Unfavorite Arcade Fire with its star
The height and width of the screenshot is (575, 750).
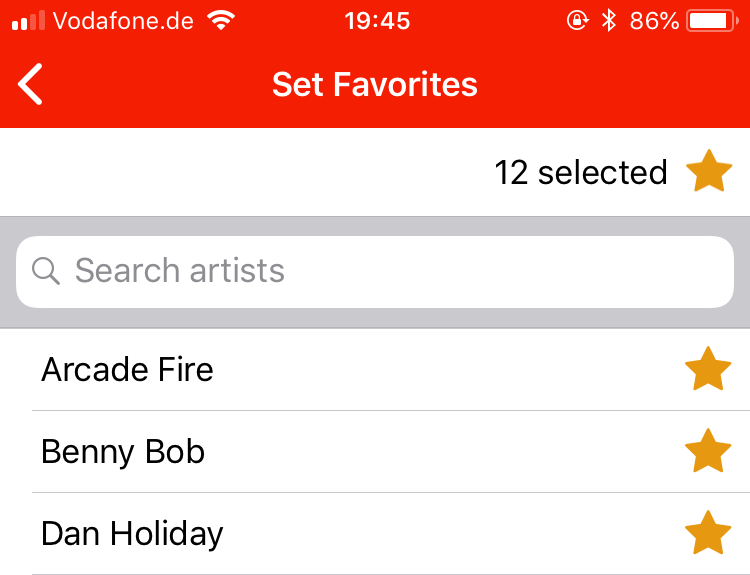[x=708, y=369]
